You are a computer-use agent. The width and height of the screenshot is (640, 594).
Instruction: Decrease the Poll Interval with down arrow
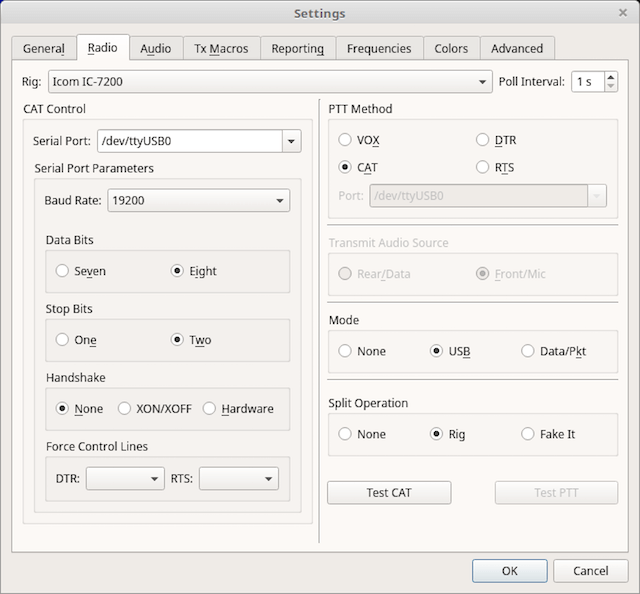(x=610, y=87)
